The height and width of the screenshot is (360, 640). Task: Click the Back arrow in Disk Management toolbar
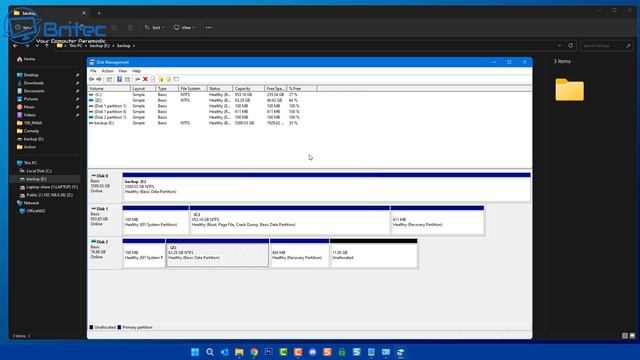[92, 79]
